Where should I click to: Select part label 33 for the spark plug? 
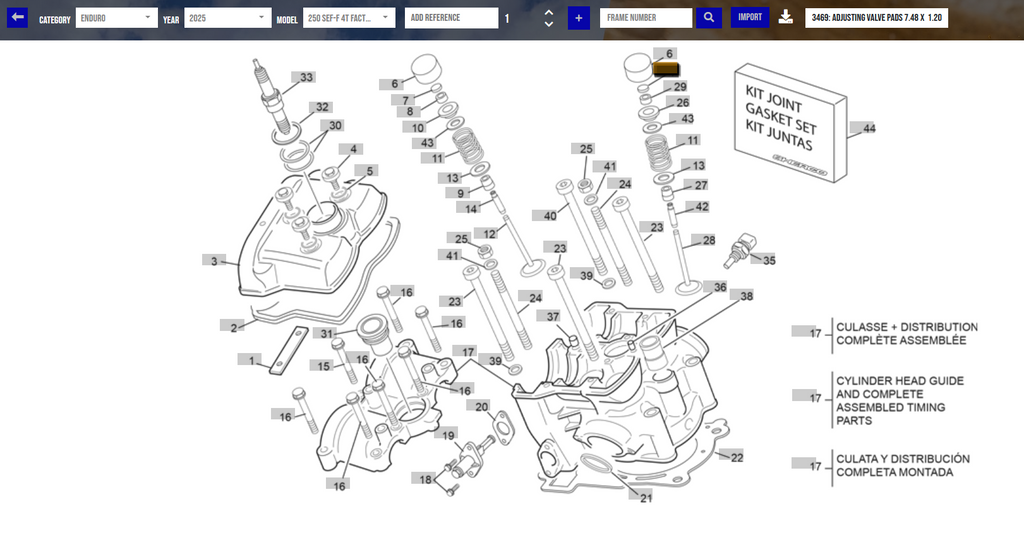pyautogui.click(x=304, y=77)
